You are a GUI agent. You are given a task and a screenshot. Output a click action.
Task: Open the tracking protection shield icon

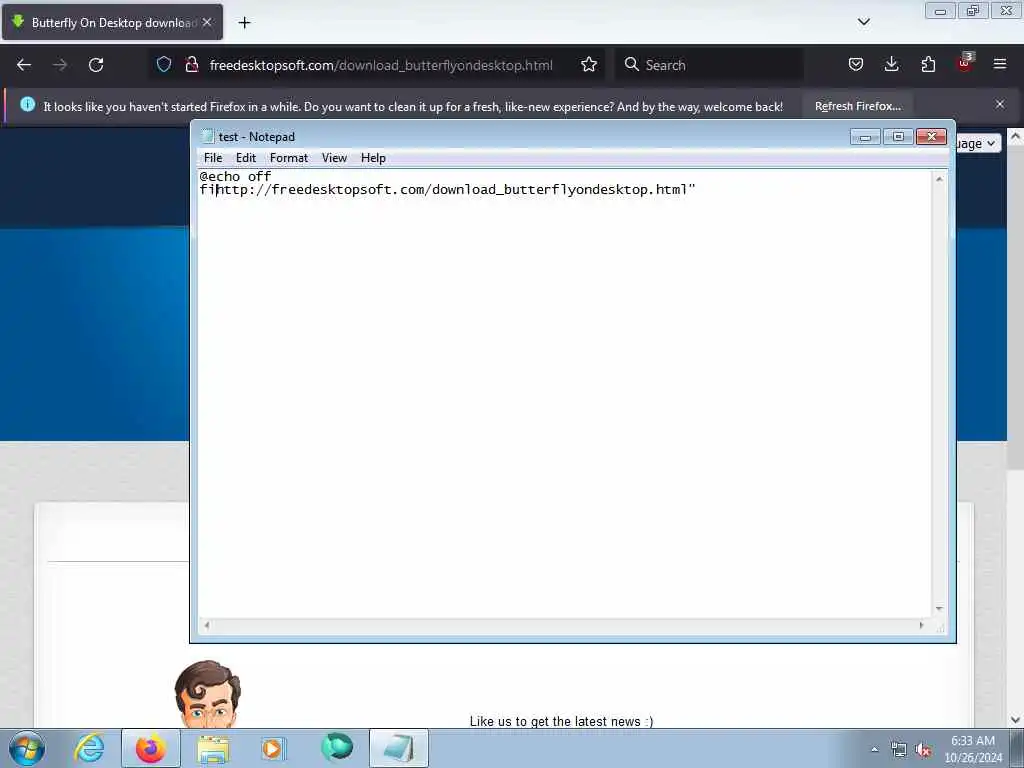(164, 64)
